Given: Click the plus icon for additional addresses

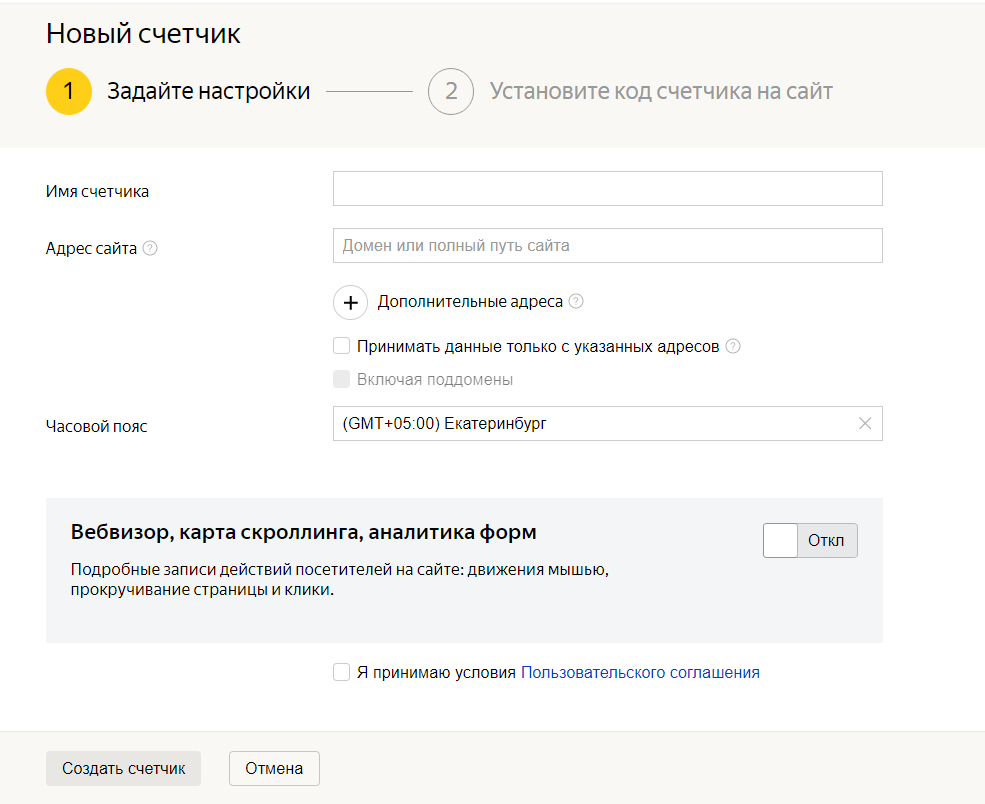Looking at the screenshot, I should 350,302.
